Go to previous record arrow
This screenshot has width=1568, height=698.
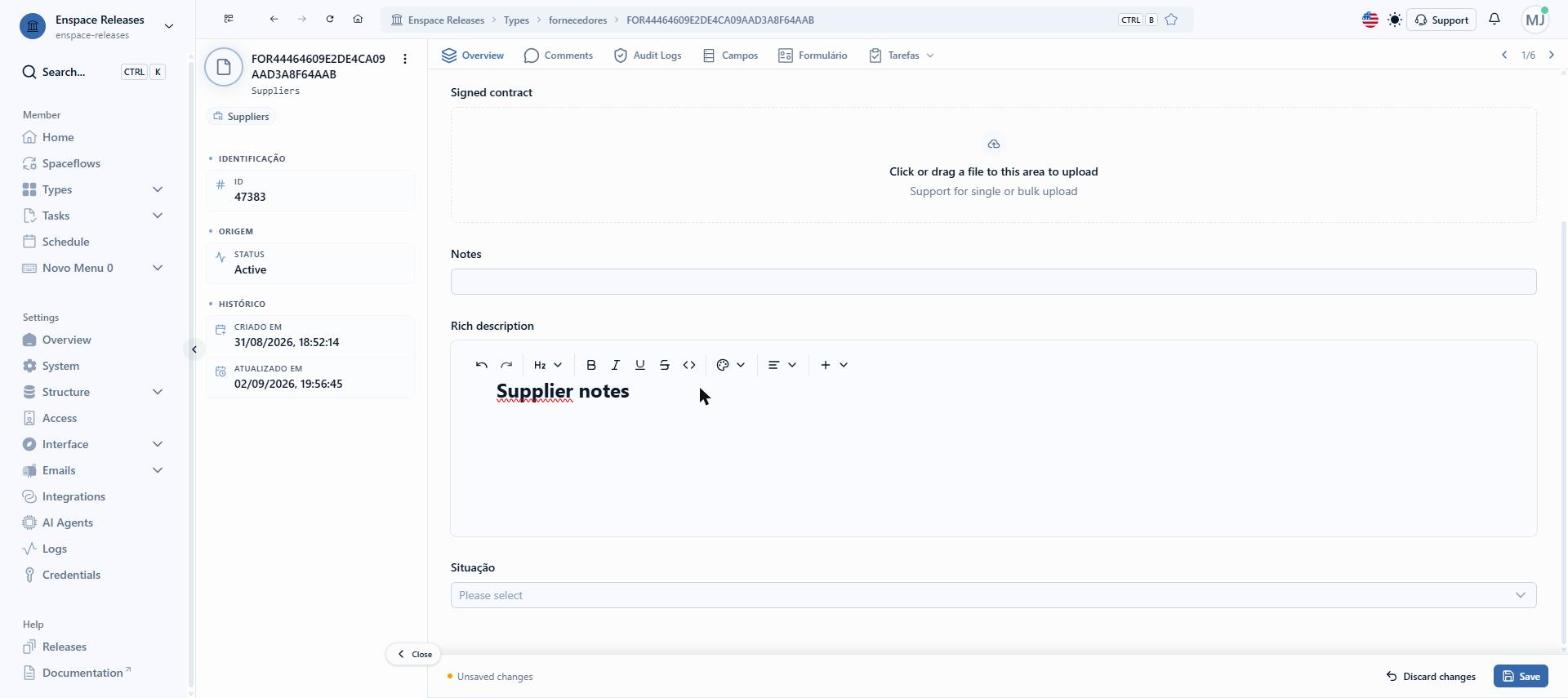coord(1504,55)
